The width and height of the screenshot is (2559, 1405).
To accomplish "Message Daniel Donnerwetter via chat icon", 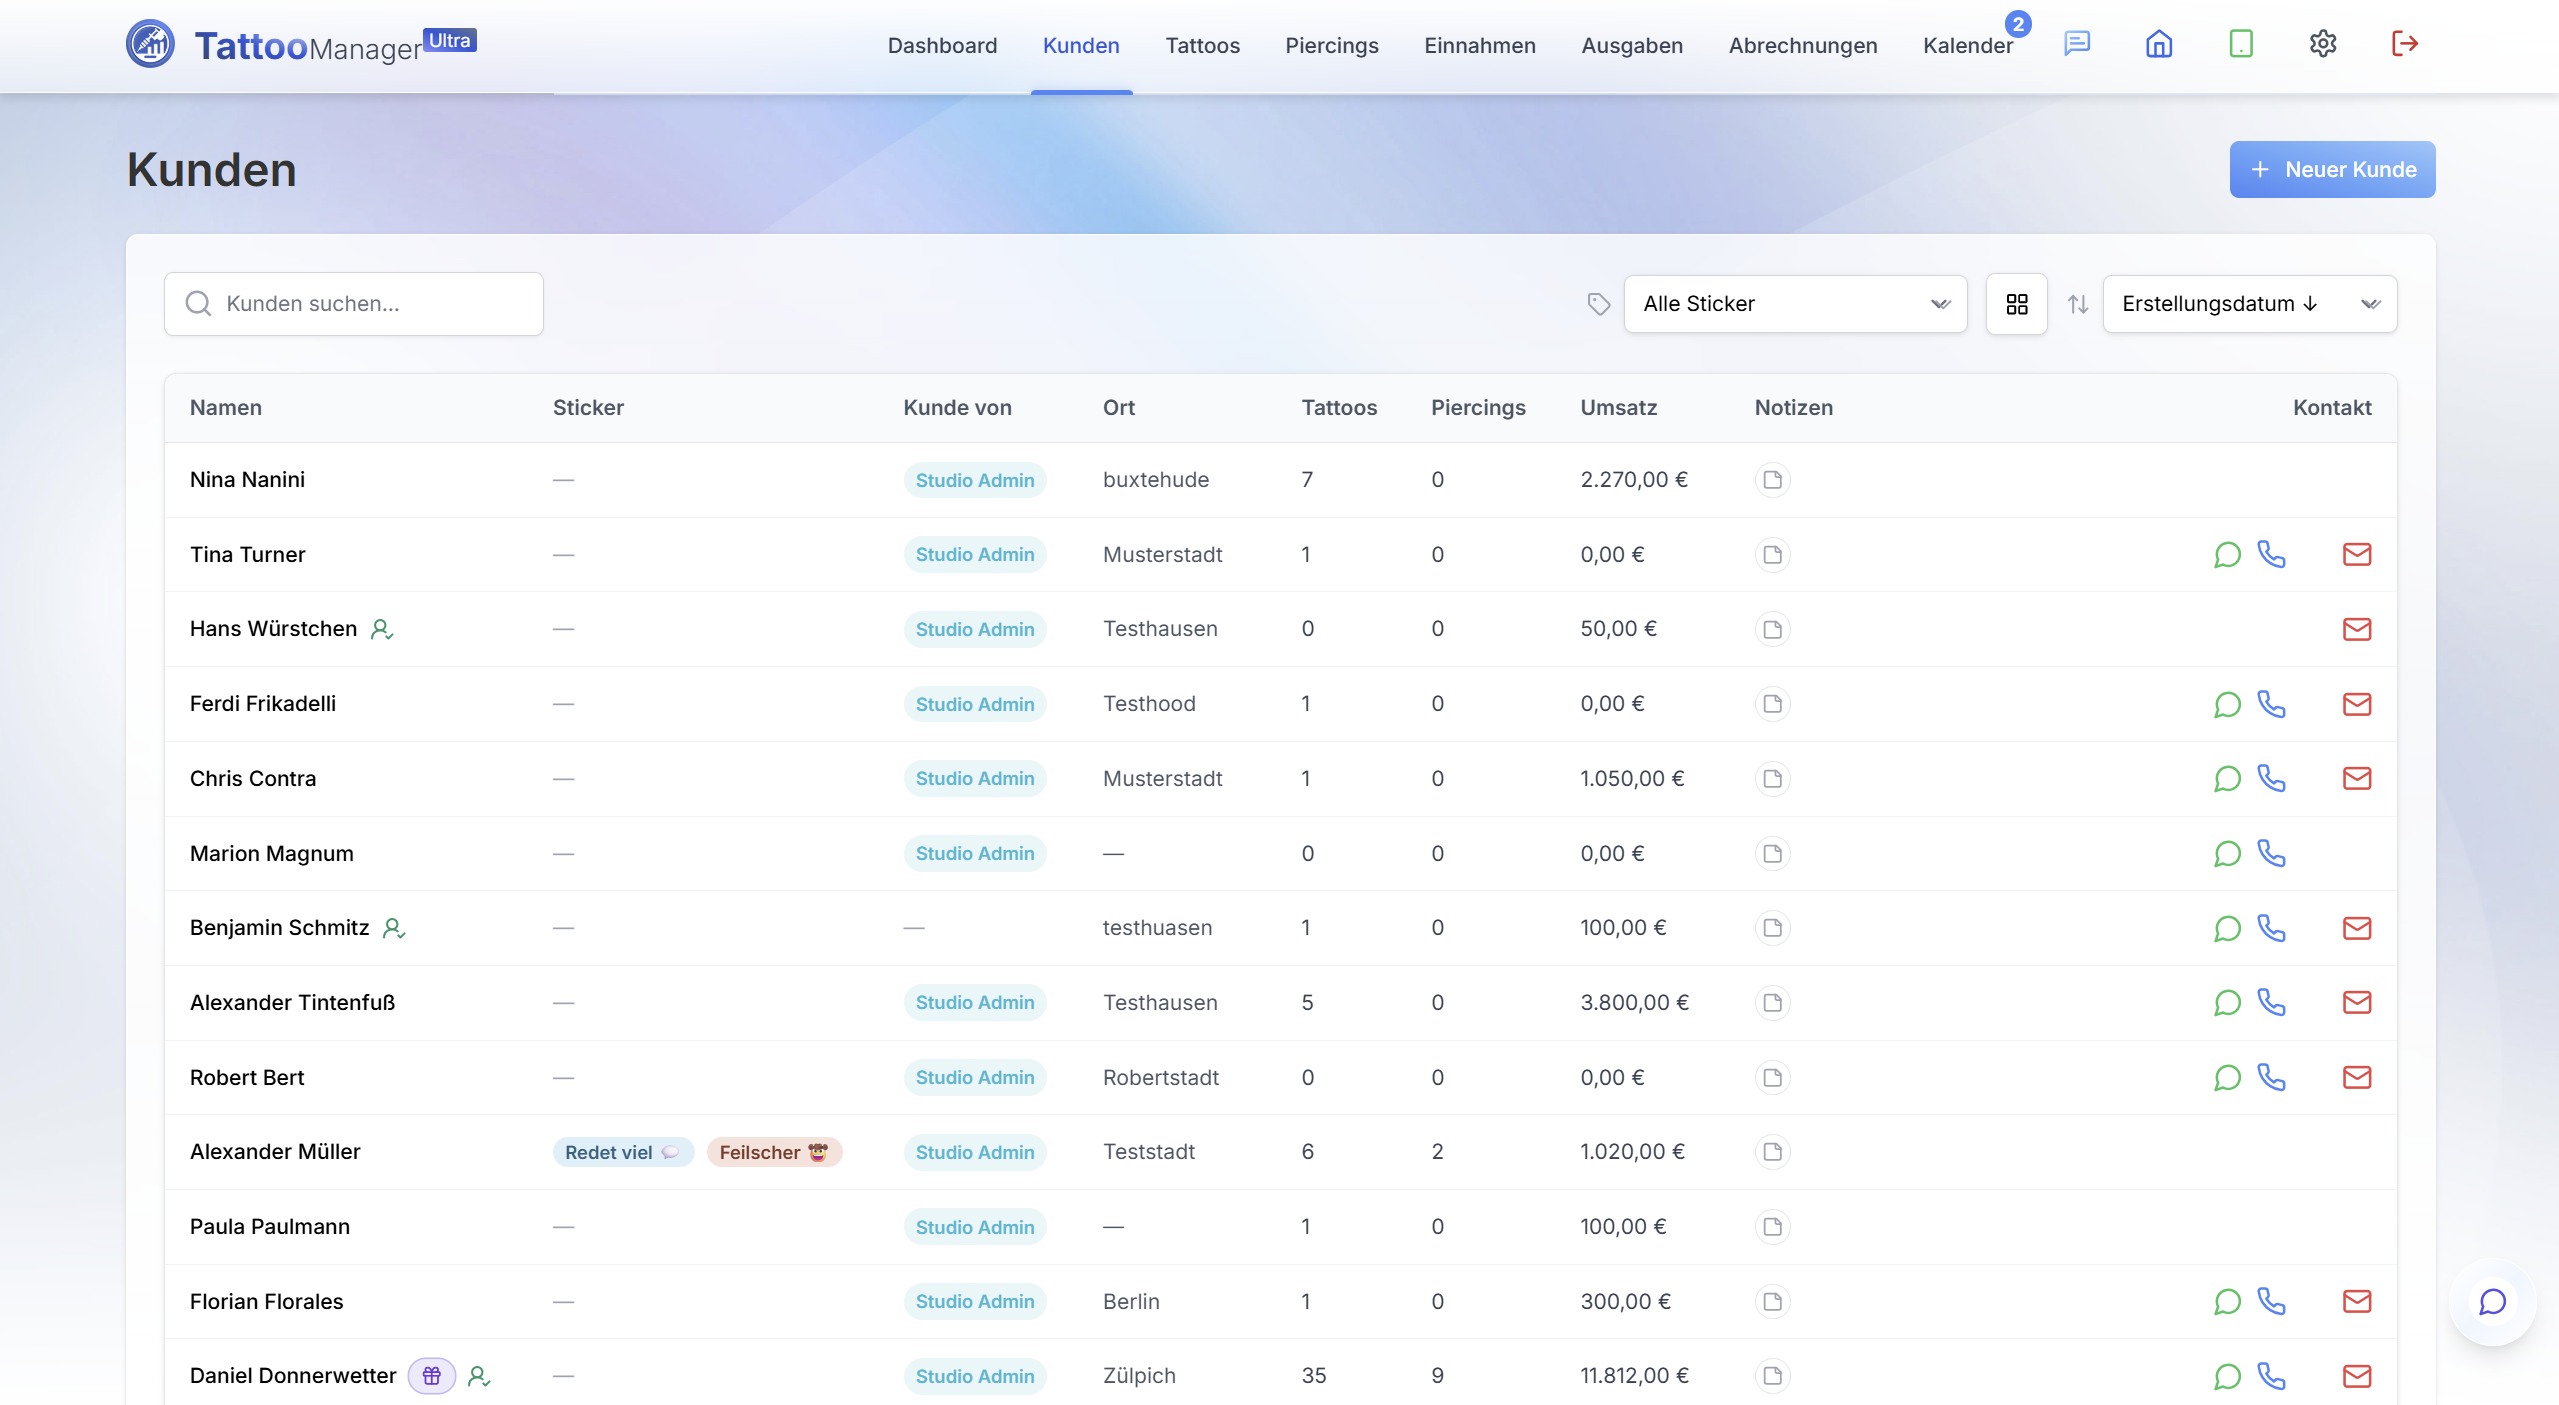I will (x=2227, y=1377).
